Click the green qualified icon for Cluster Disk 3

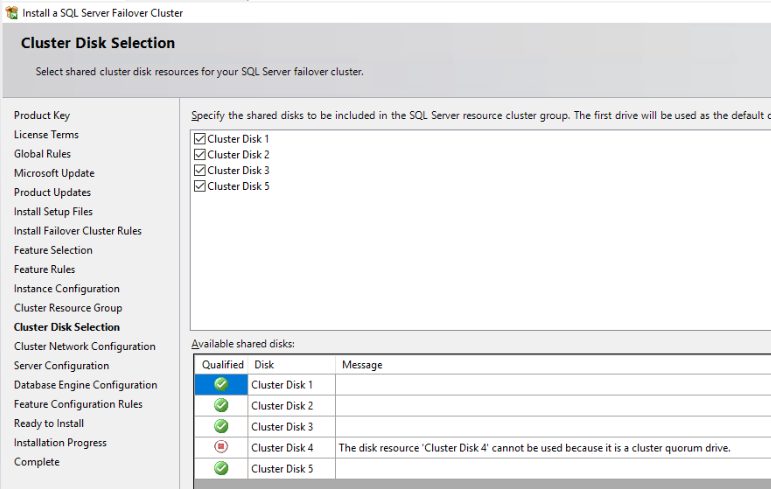coord(221,426)
